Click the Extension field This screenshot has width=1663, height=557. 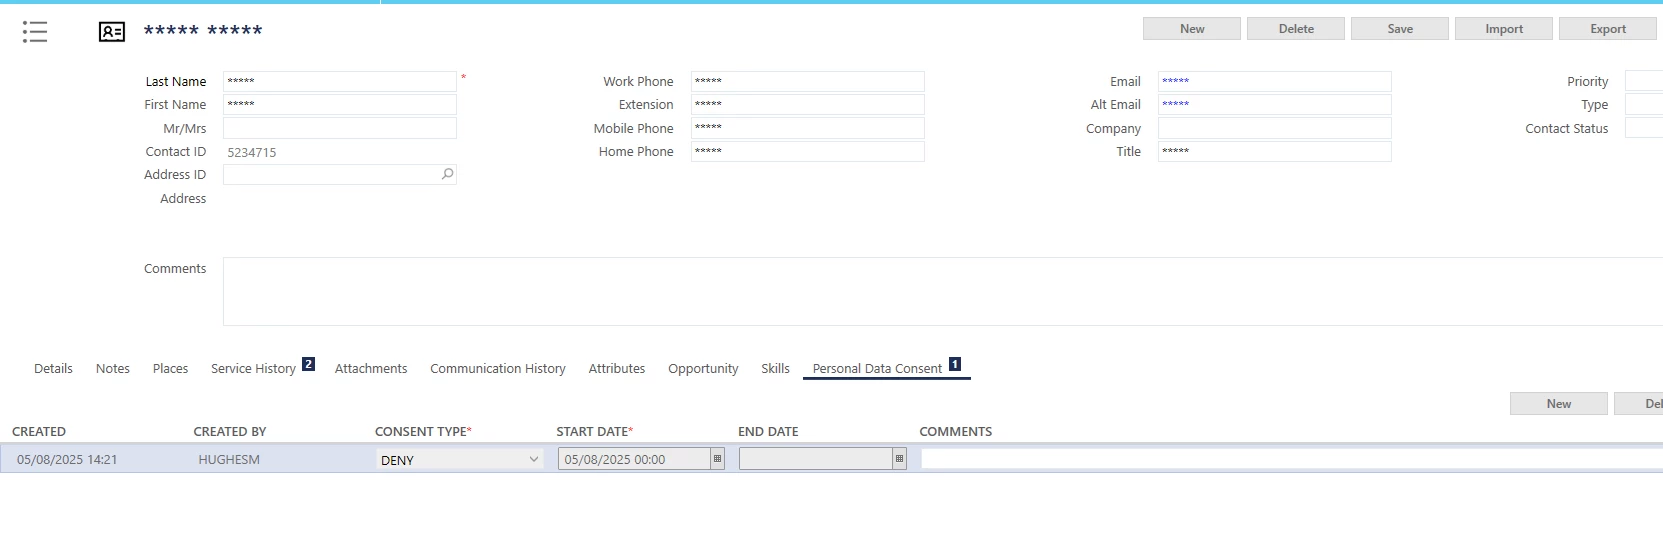[x=808, y=104]
